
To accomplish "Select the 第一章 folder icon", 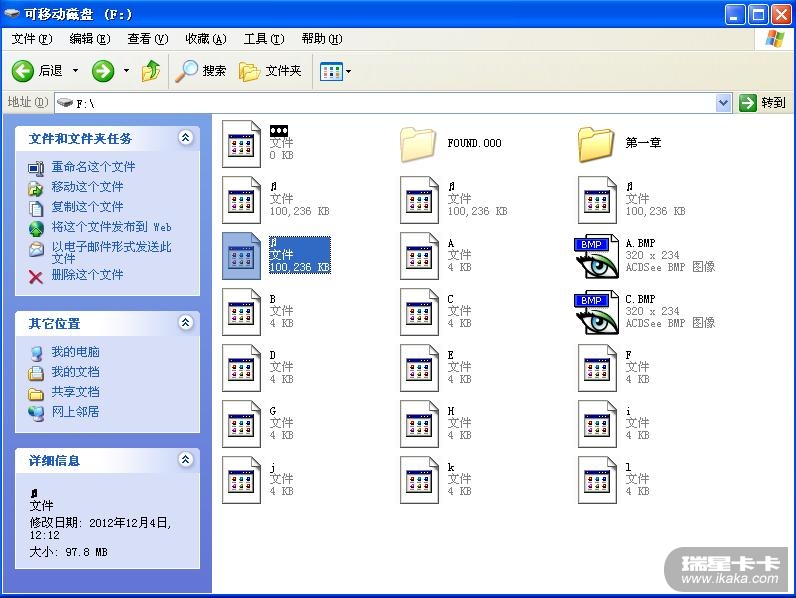I will [596, 144].
